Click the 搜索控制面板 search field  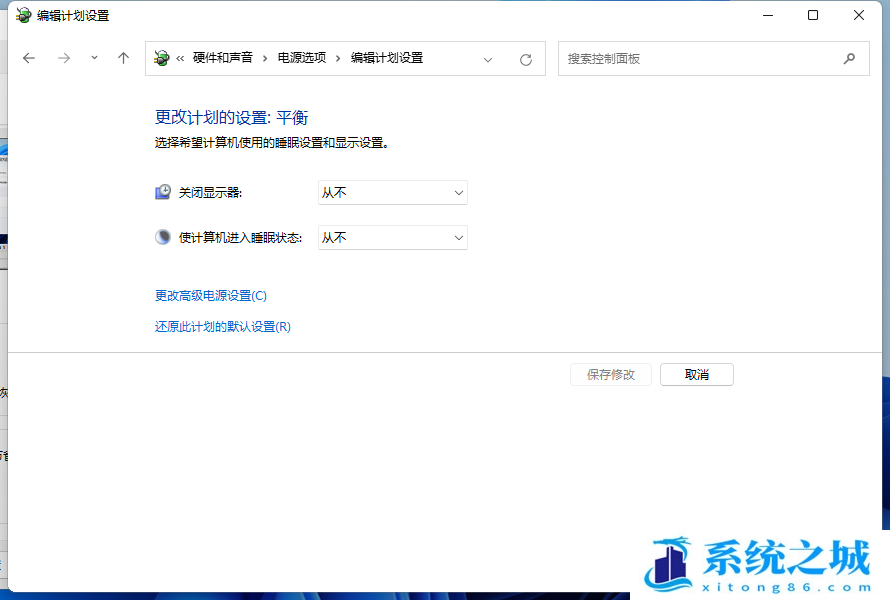coord(700,58)
